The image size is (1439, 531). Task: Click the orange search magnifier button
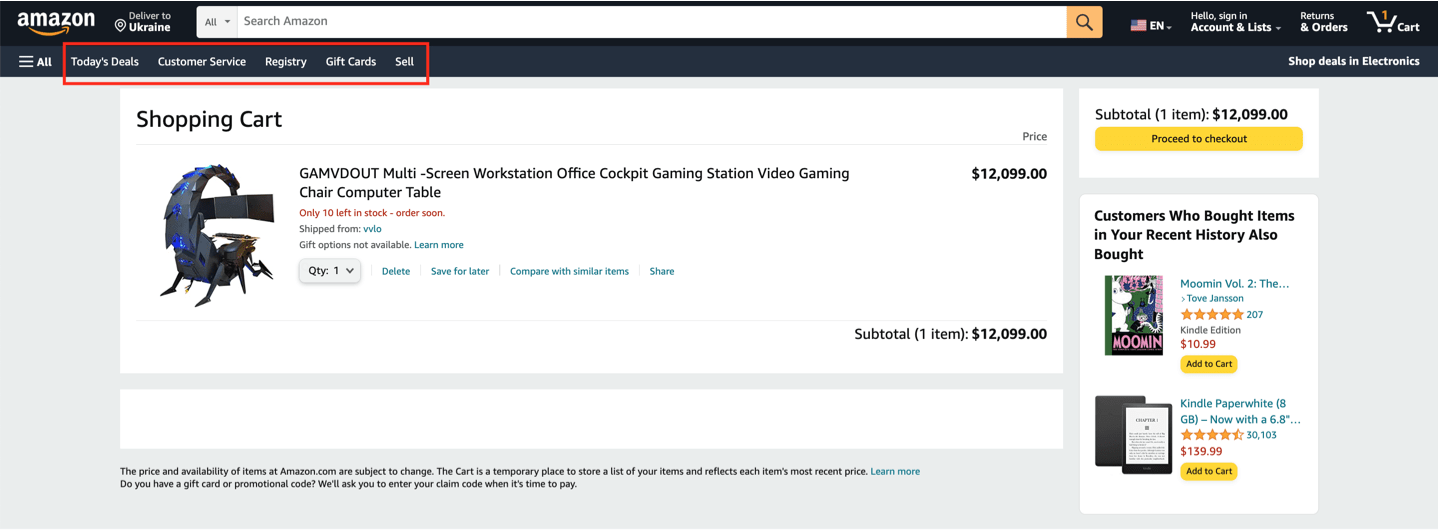click(1084, 22)
